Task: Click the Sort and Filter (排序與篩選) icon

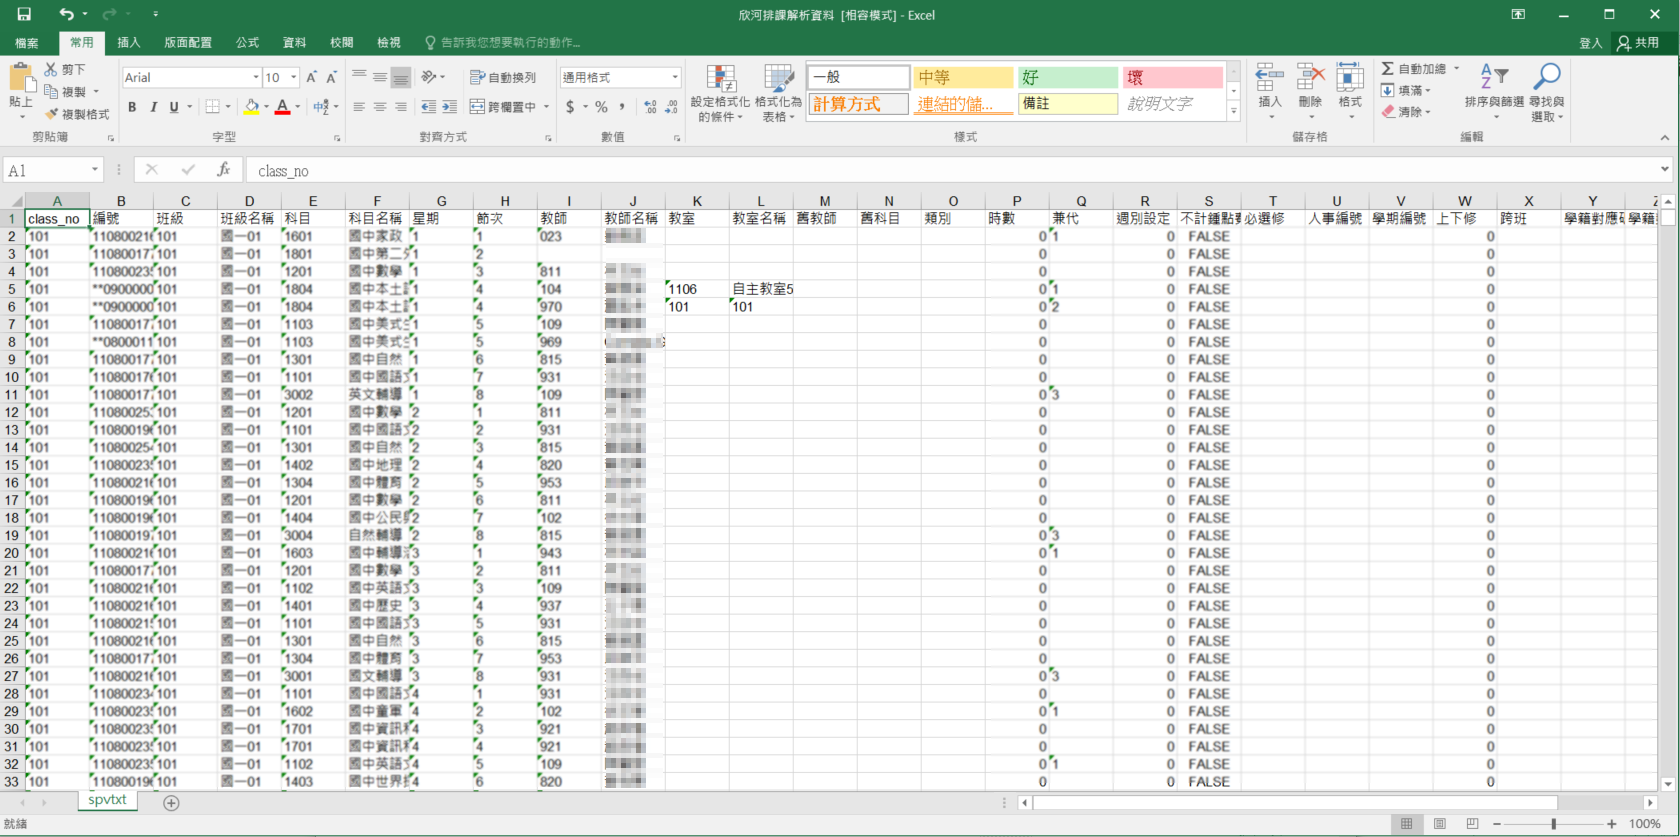Action: (1494, 78)
